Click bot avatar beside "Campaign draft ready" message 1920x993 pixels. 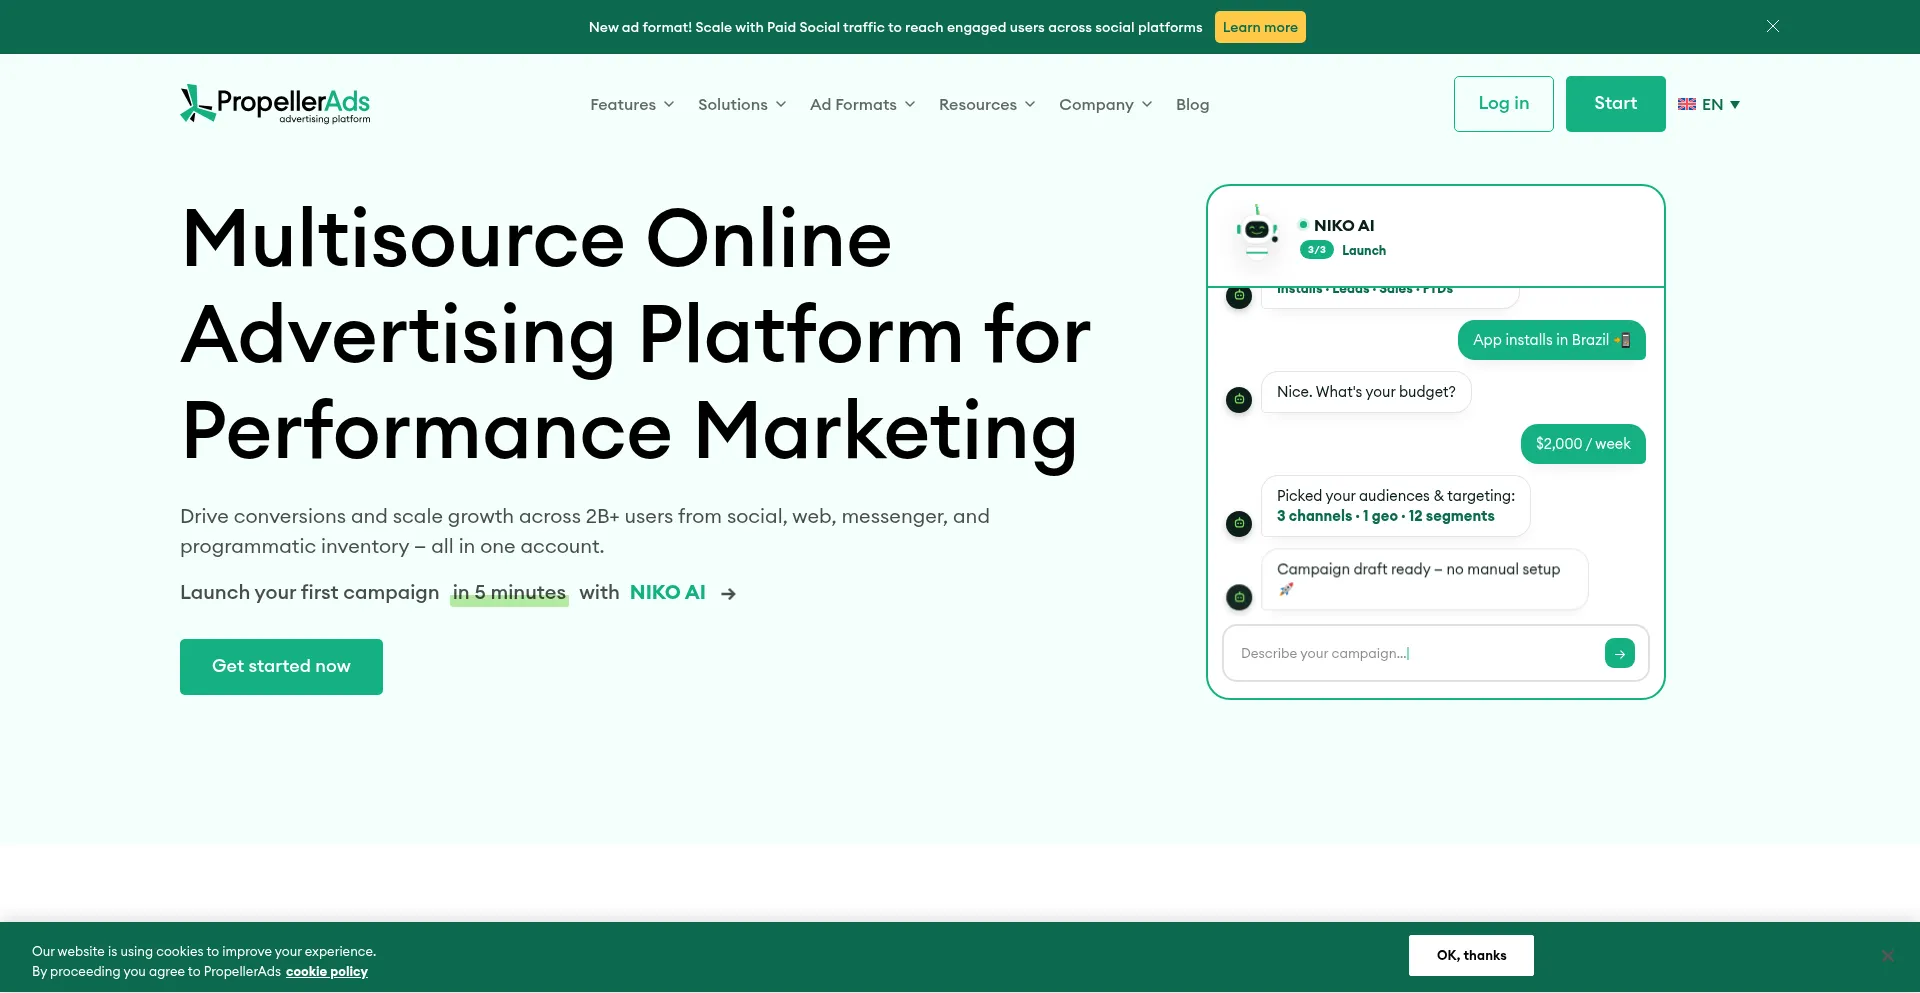1239,597
